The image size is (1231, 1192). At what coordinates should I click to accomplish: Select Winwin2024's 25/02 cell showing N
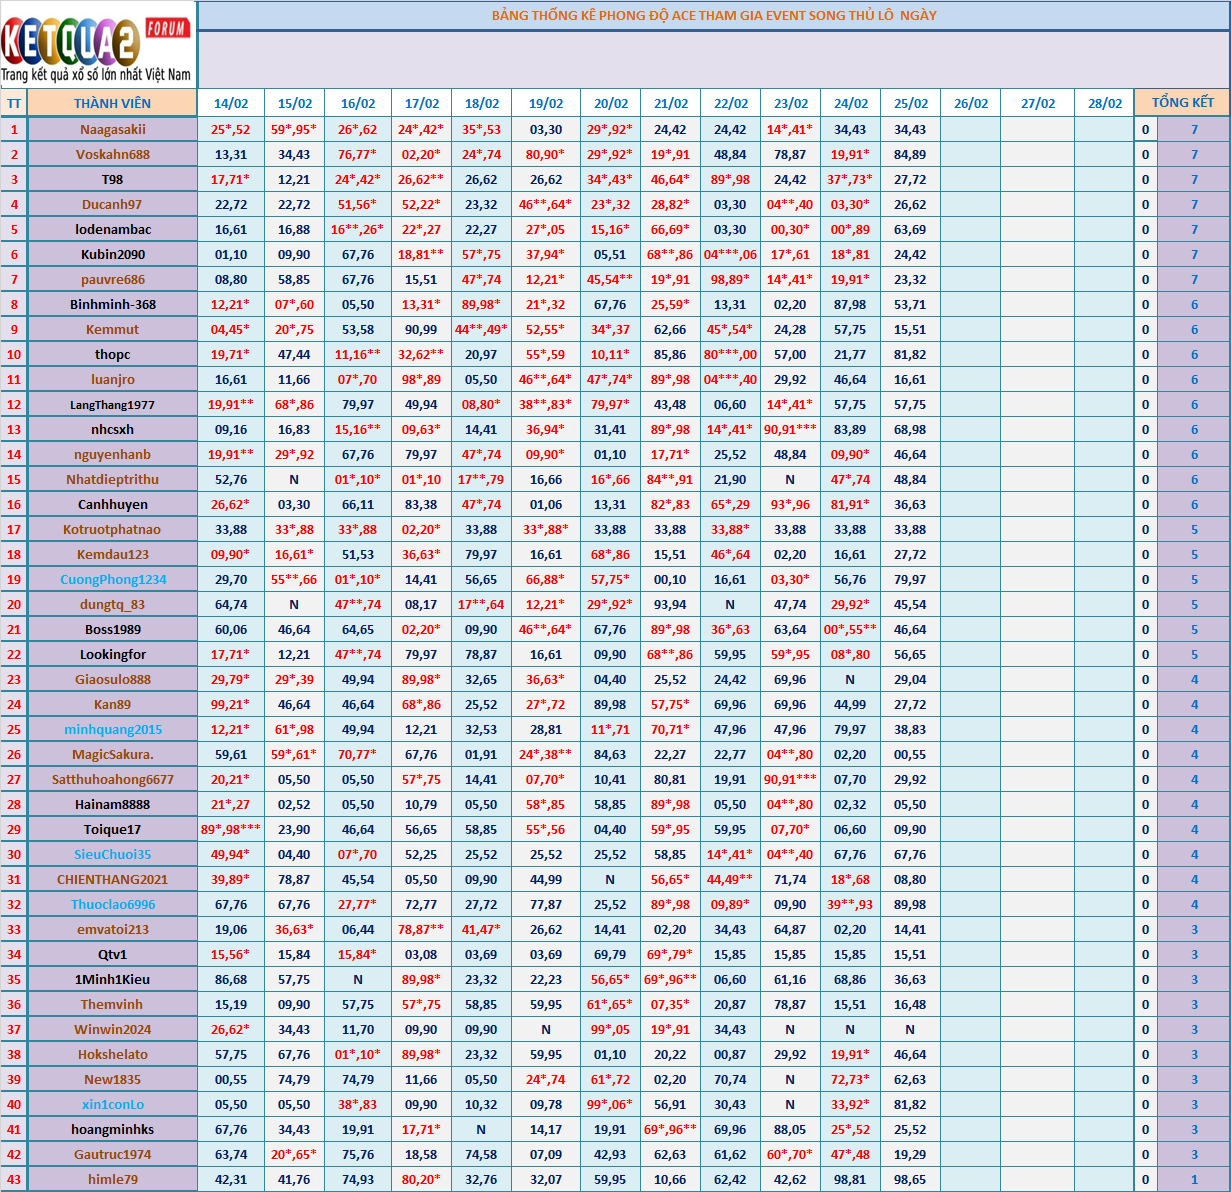click(910, 1029)
